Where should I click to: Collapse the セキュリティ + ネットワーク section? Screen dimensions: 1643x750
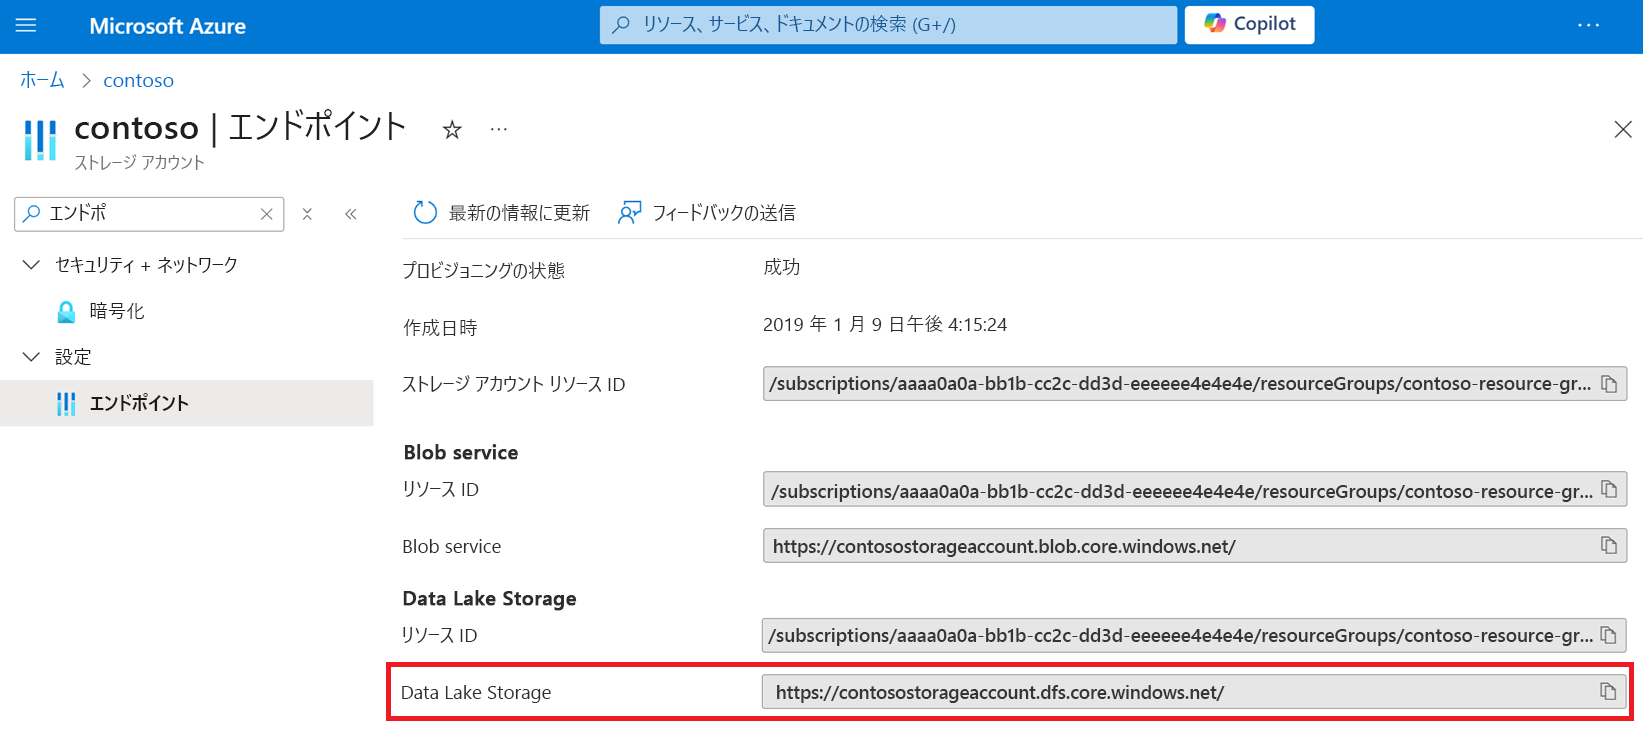pos(32,265)
